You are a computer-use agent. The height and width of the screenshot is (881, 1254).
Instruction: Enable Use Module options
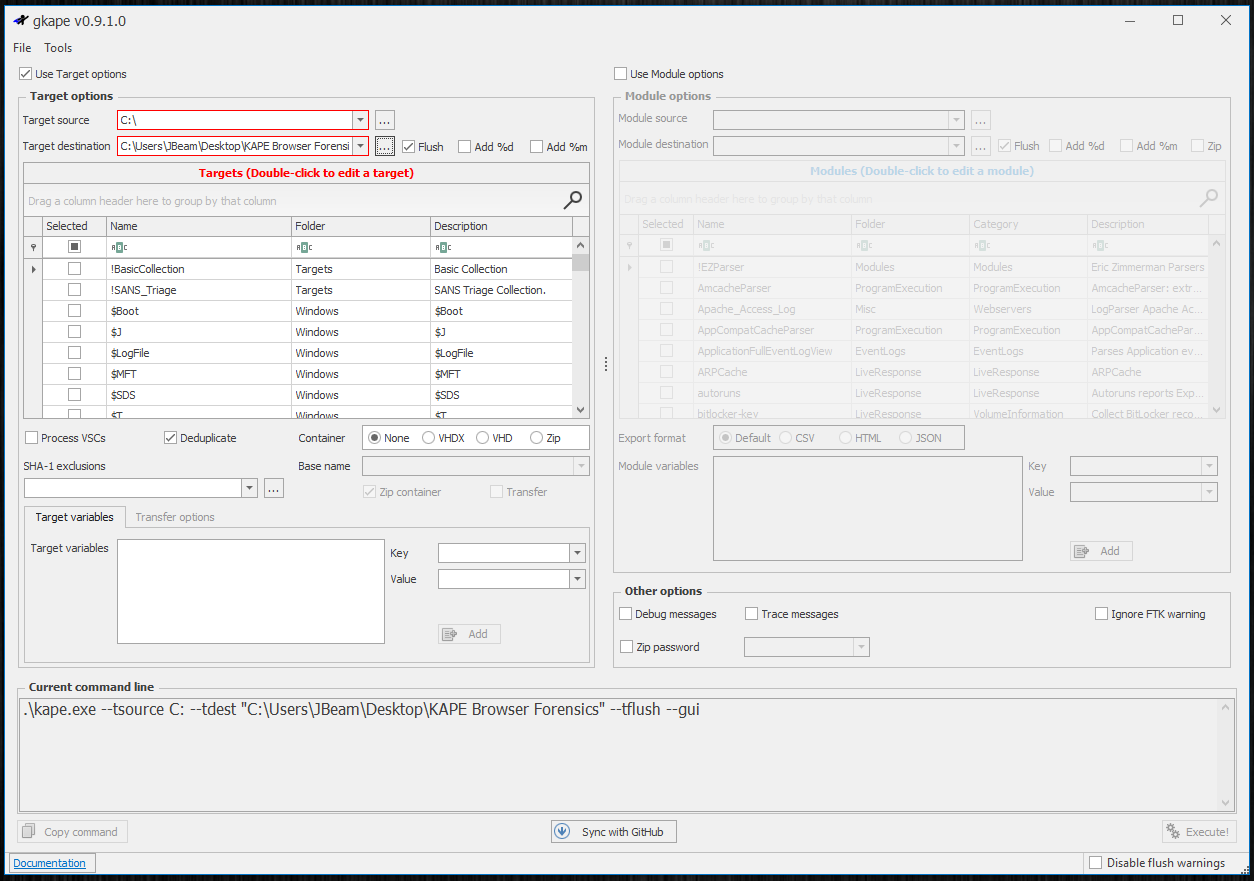pos(621,74)
